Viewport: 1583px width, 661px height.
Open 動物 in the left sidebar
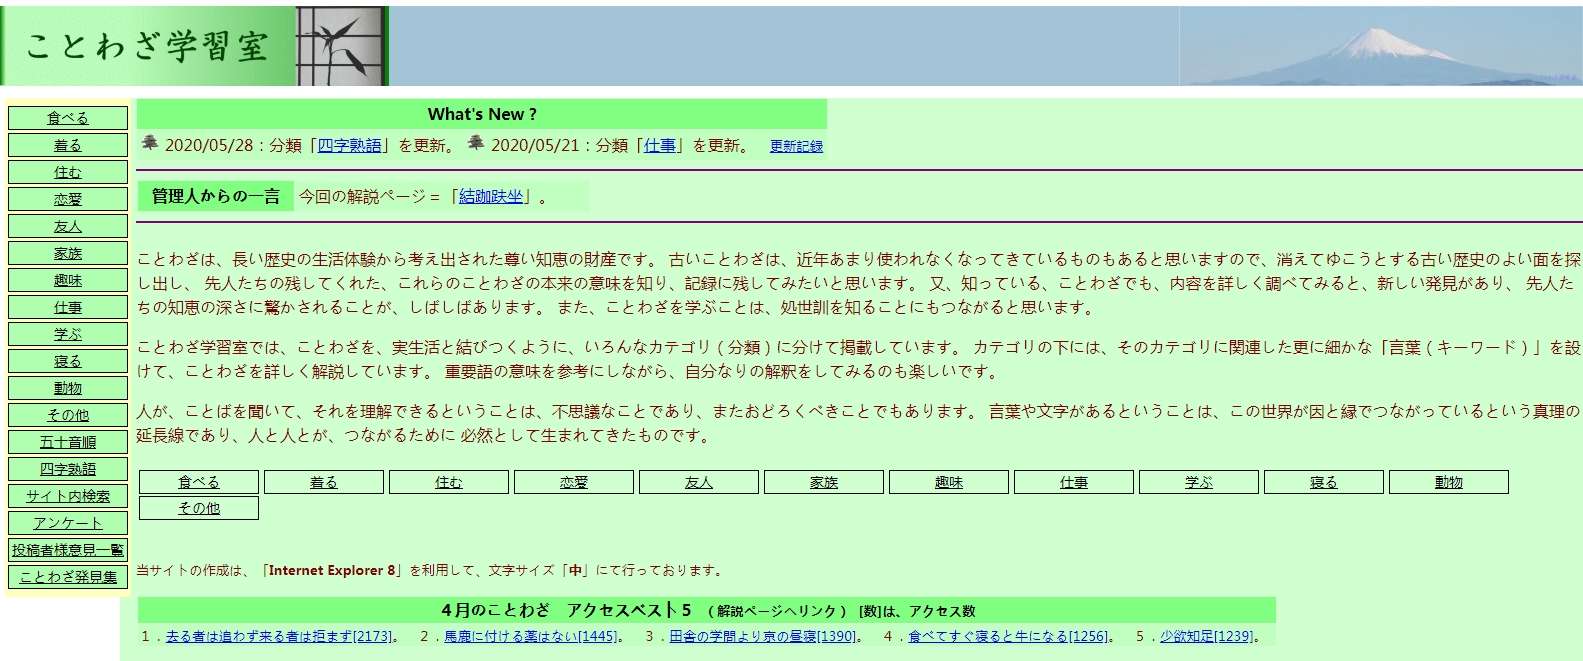68,388
